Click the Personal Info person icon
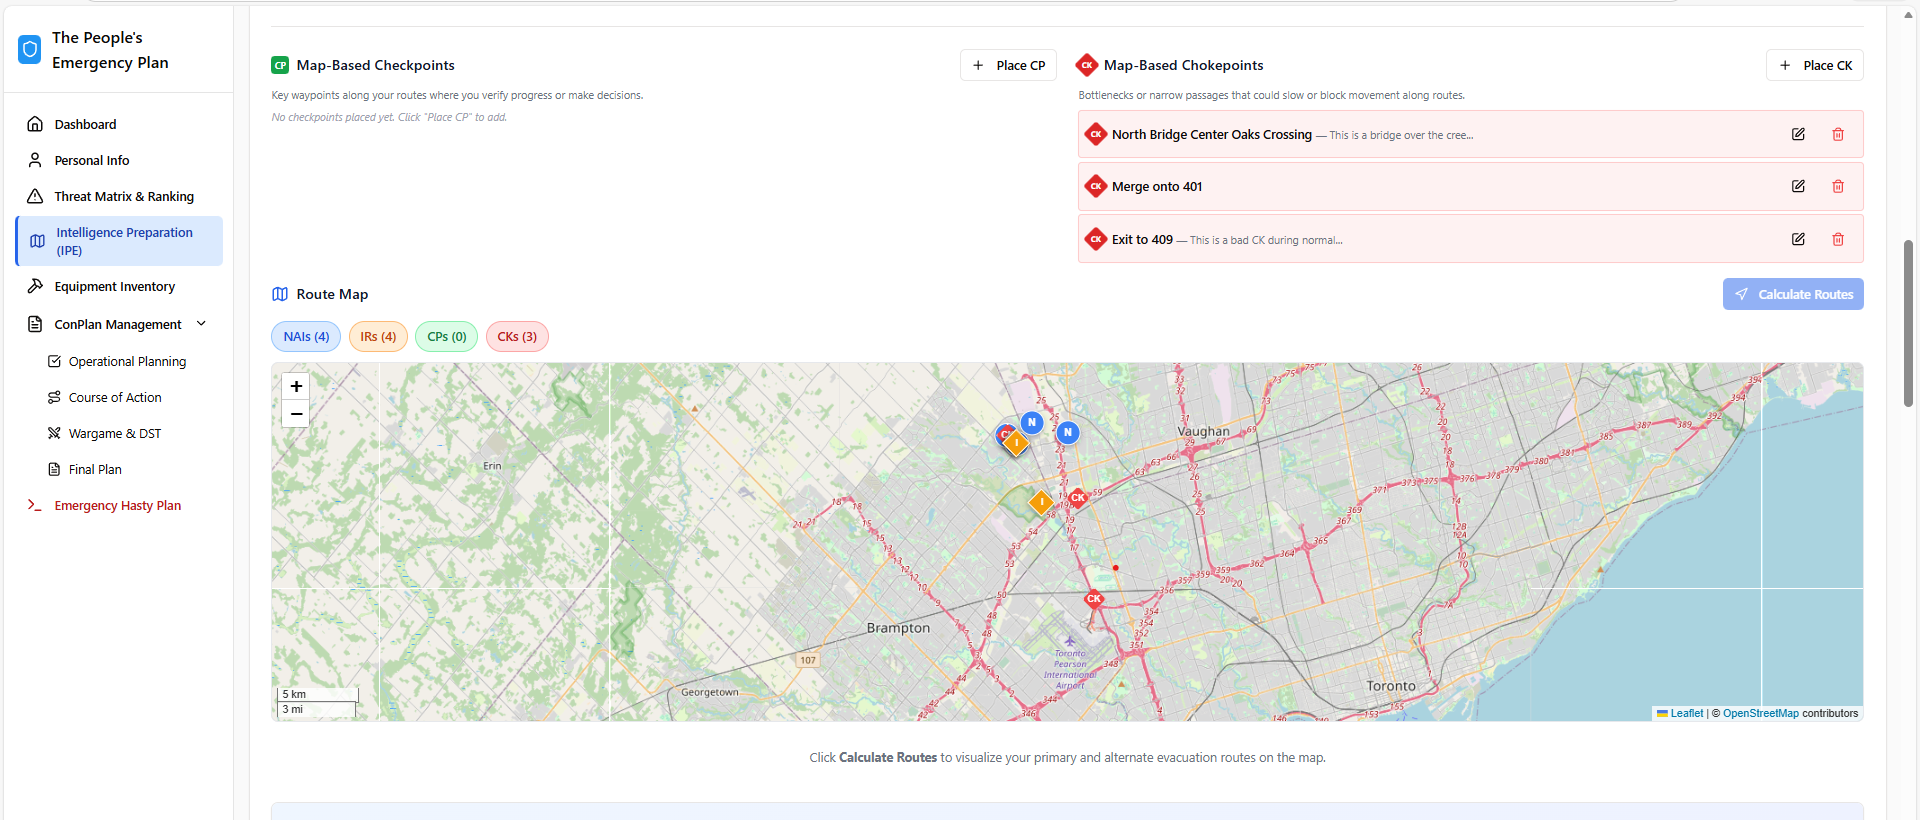Viewport: 1920px width, 820px height. click(x=35, y=160)
